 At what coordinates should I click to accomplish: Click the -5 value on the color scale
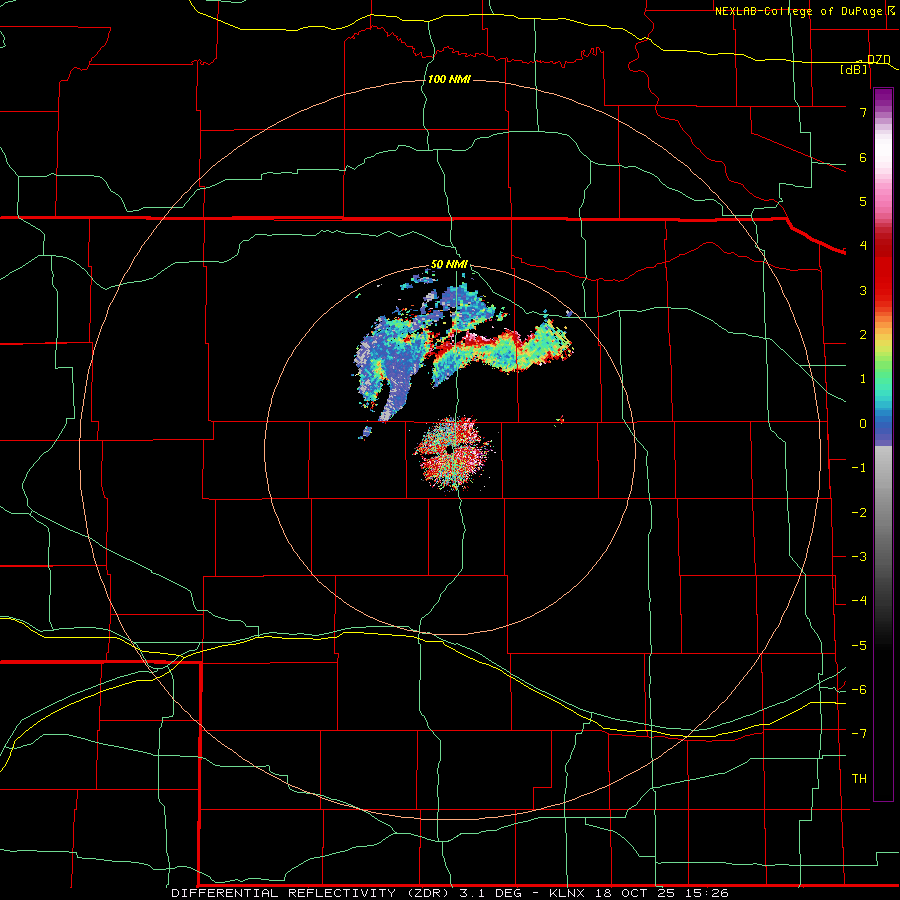pyautogui.click(x=859, y=646)
